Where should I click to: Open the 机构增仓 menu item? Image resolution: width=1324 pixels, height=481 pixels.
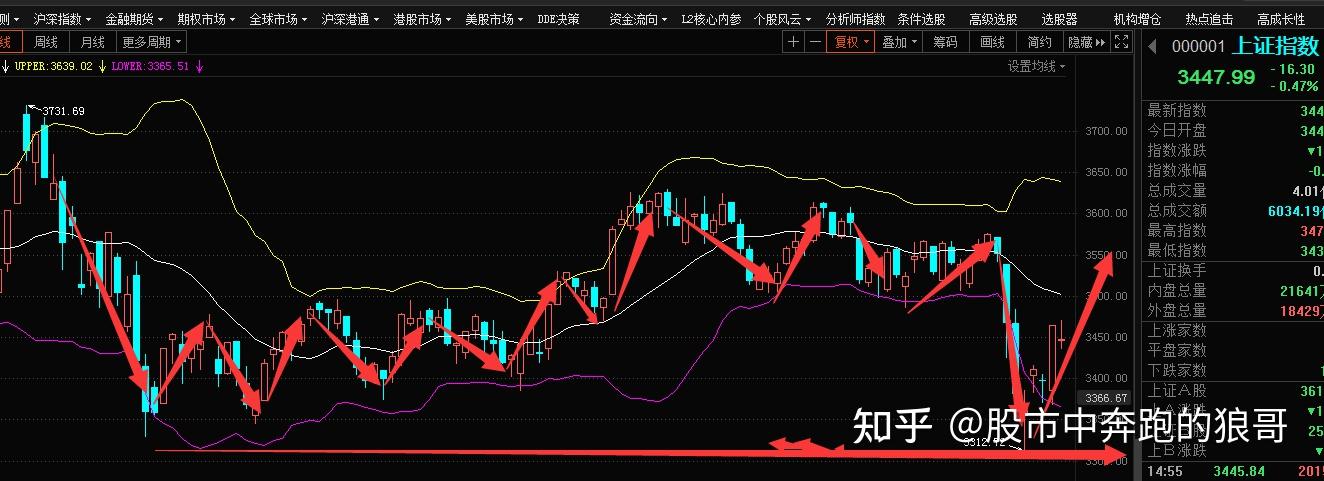point(1137,19)
